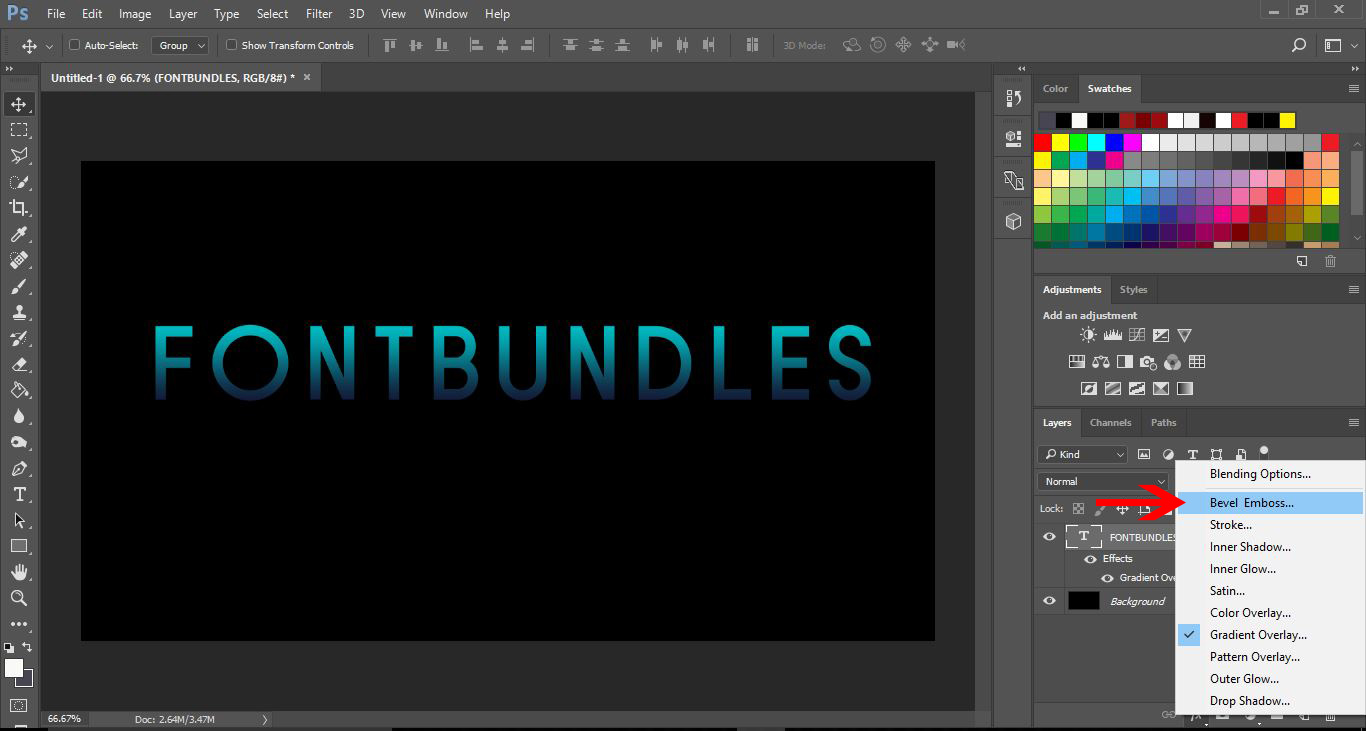The image size is (1366, 731).
Task: Activate the Crop tool
Action: (18, 208)
